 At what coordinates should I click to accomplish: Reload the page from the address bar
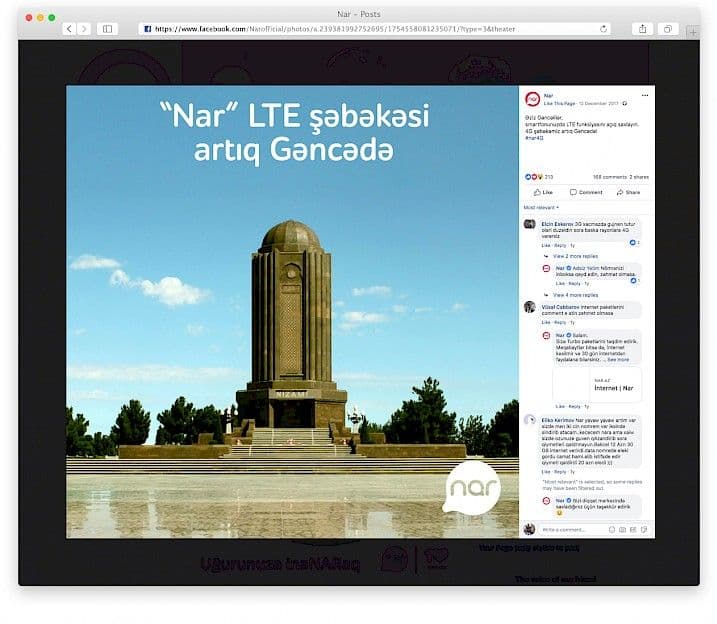[603, 29]
